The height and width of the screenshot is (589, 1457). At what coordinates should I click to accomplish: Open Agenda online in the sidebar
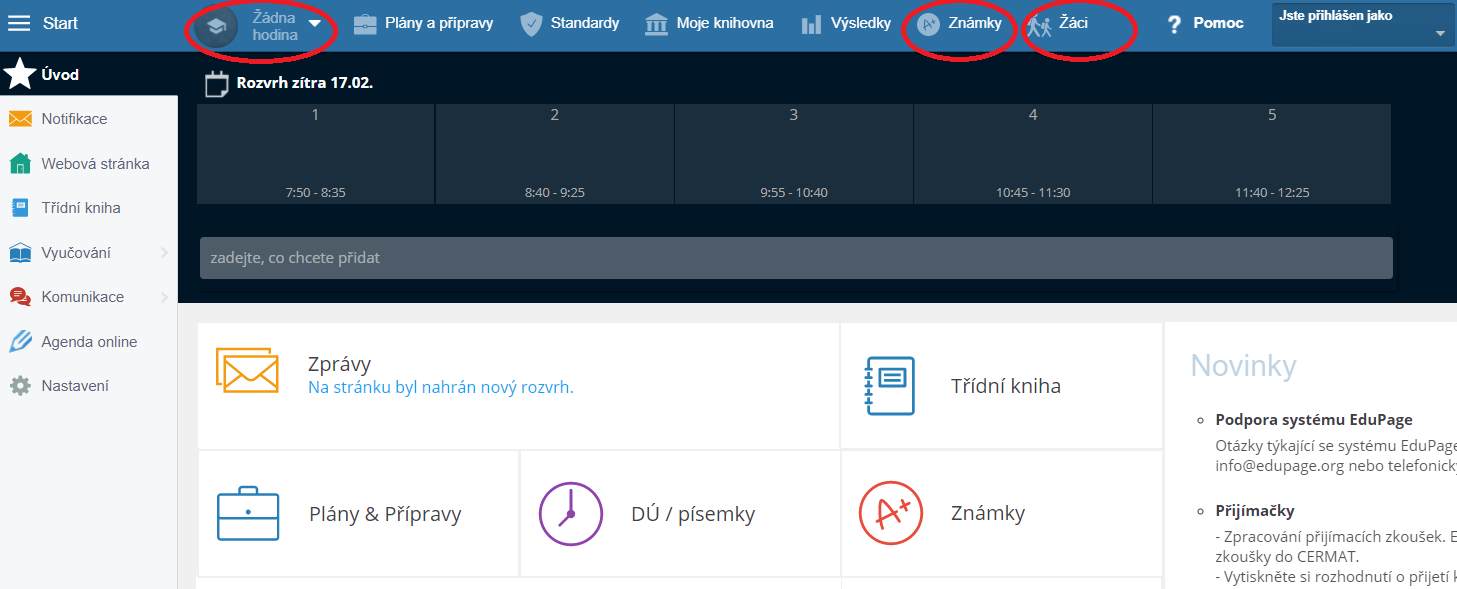pos(89,342)
